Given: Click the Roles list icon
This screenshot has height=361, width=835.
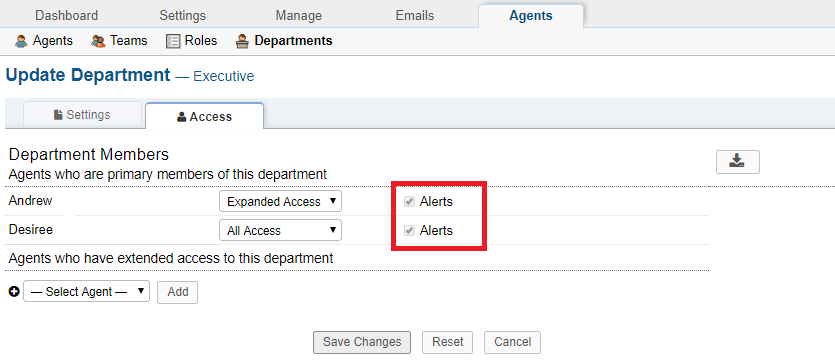Looking at the screenshot, I should (173, 41).
